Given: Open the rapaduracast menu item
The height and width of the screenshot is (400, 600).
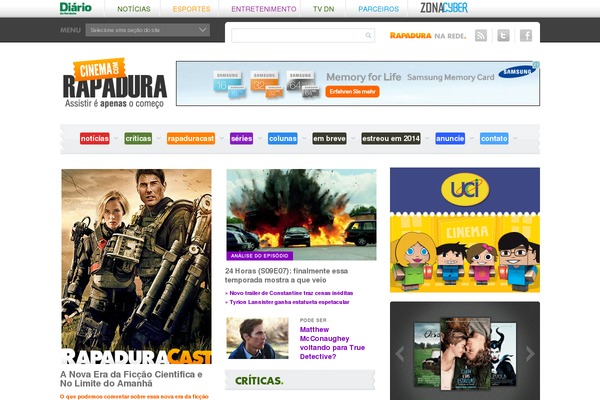Looking at the screenshot, I should pos(191,138).
